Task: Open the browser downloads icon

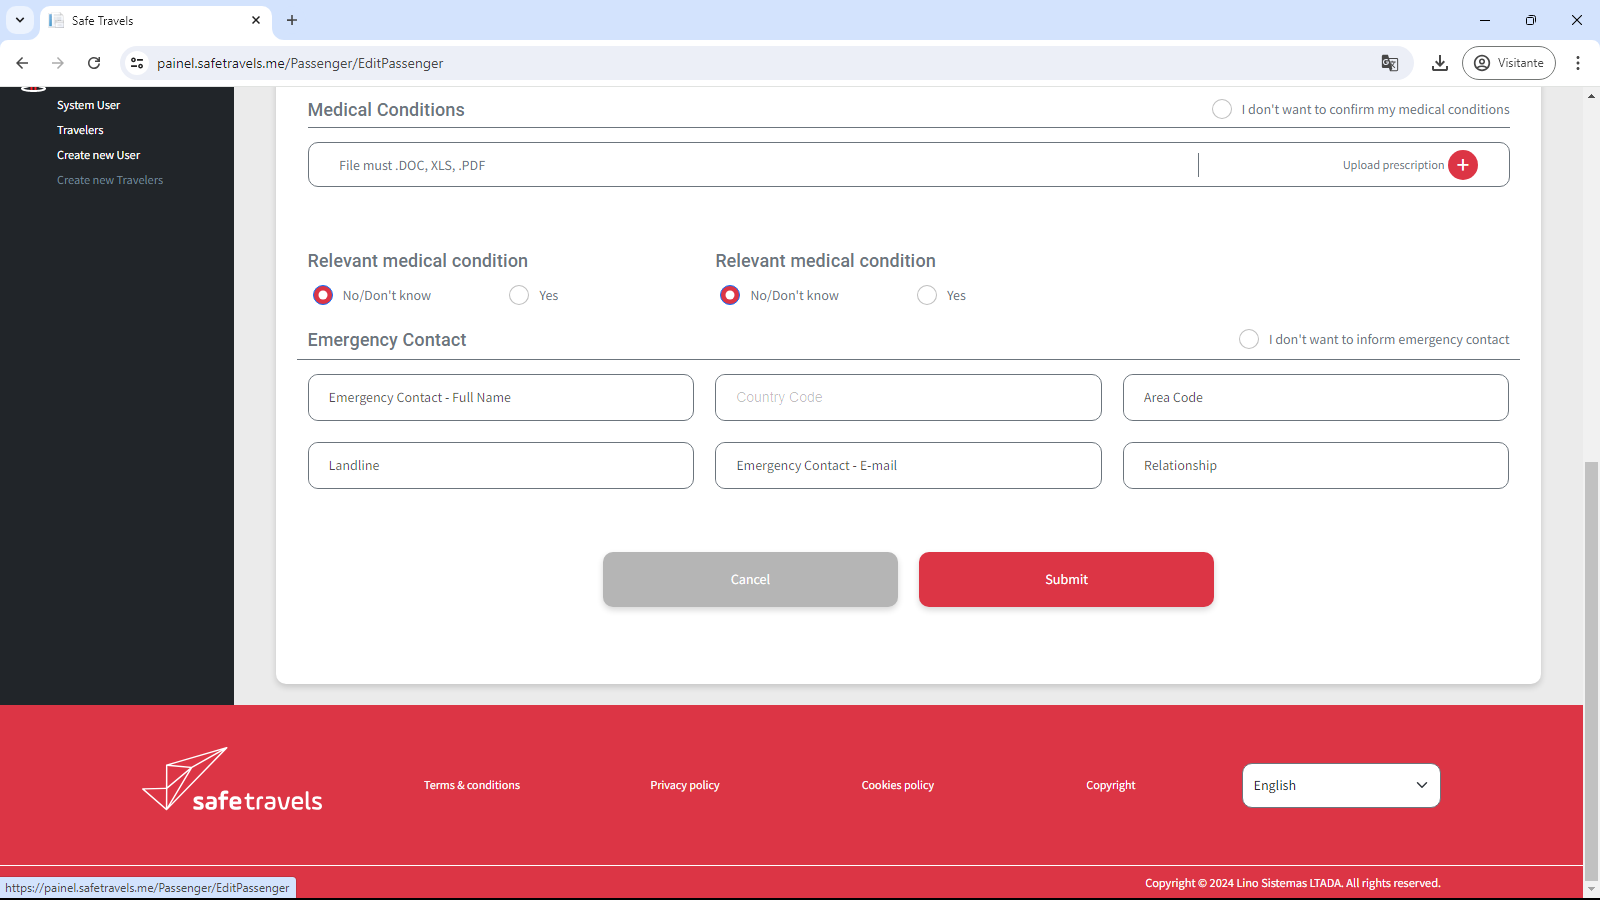Action: (1439, 63)
